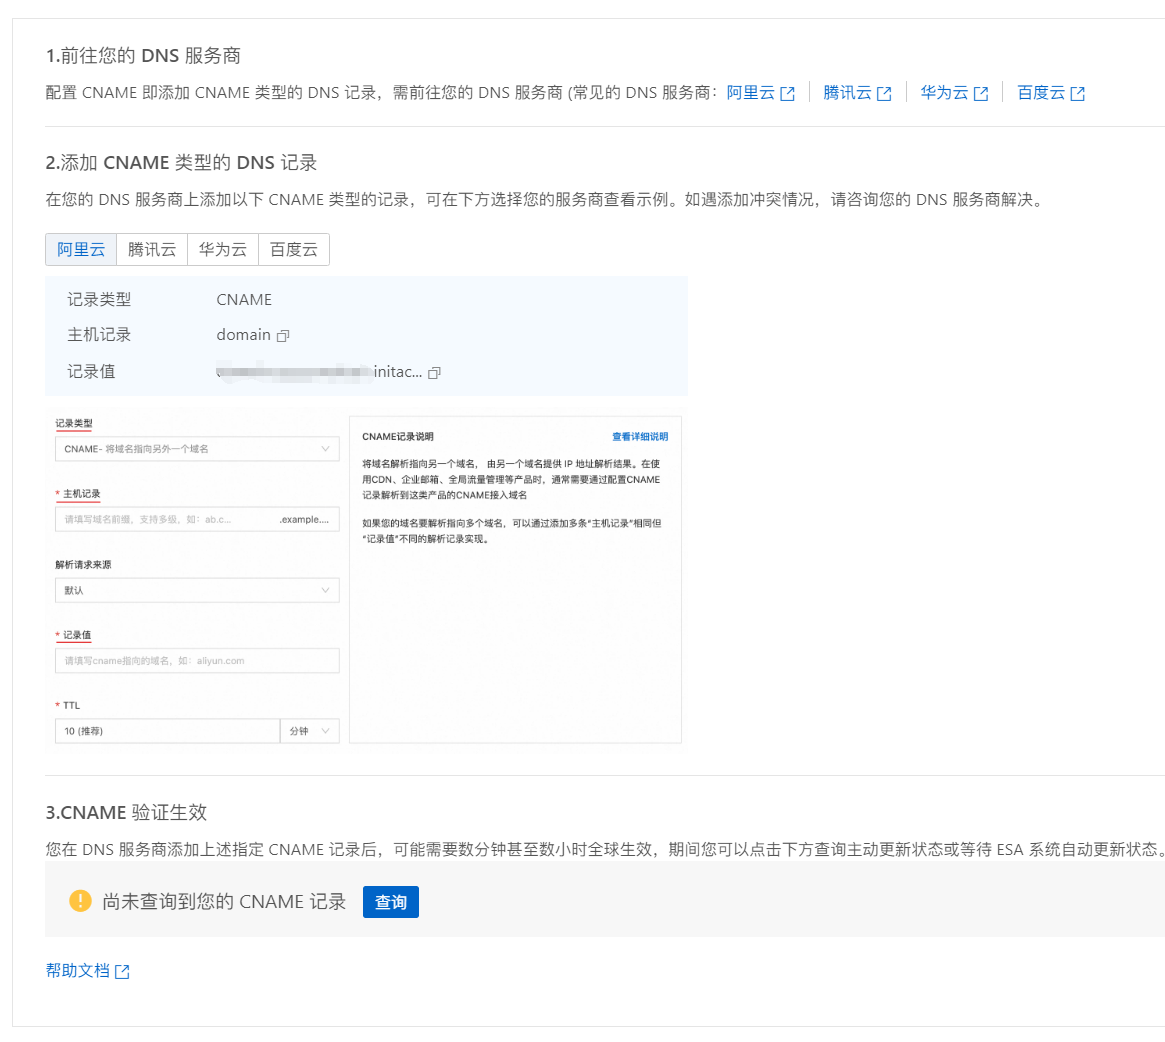Click the yellow warning status icon
Screen dimensions: 1165x1042
click(80, 901)
